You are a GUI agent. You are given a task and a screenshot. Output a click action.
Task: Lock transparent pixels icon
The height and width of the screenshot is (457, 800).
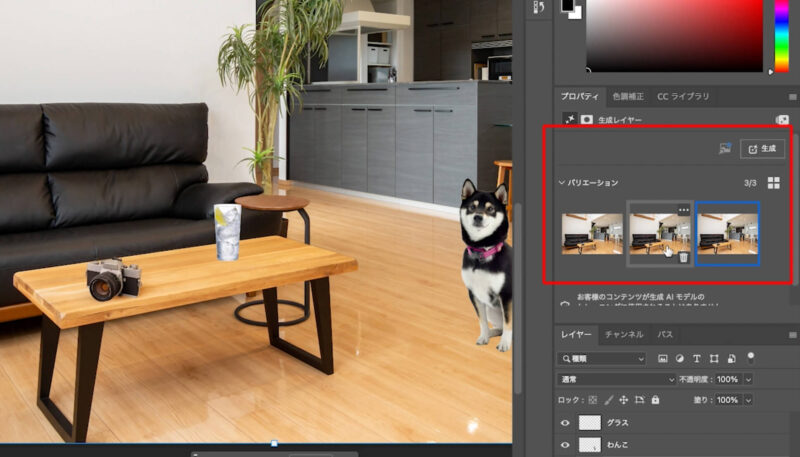(x=592, y=400)
